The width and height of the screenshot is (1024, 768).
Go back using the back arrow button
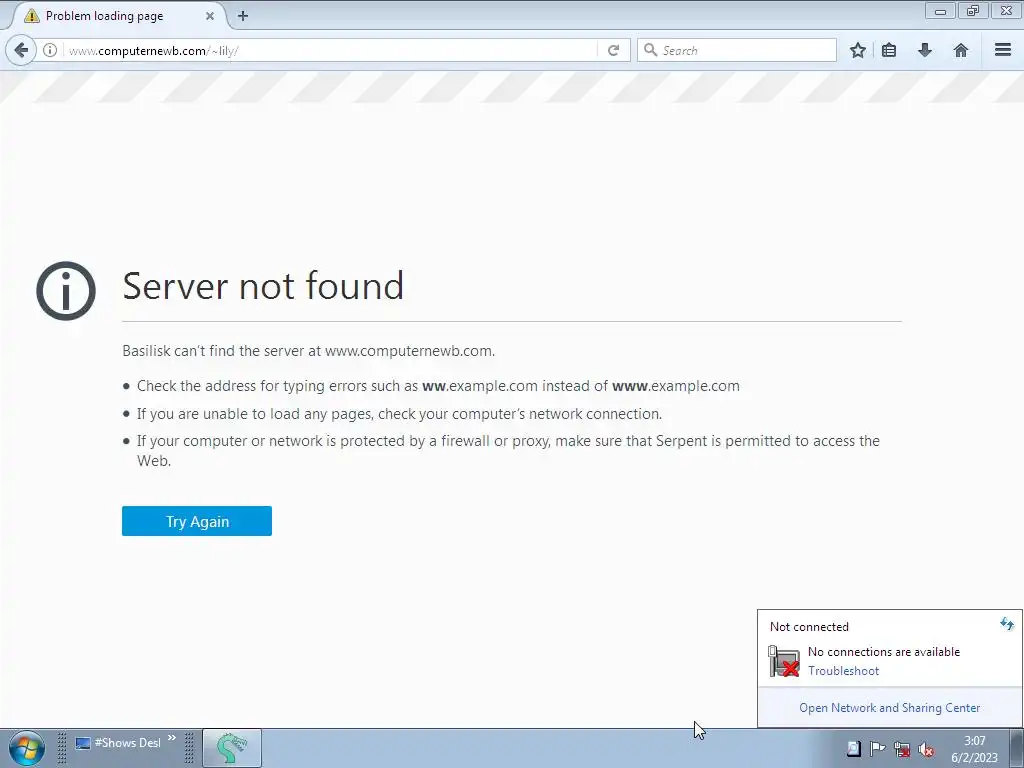coord(21,50)
